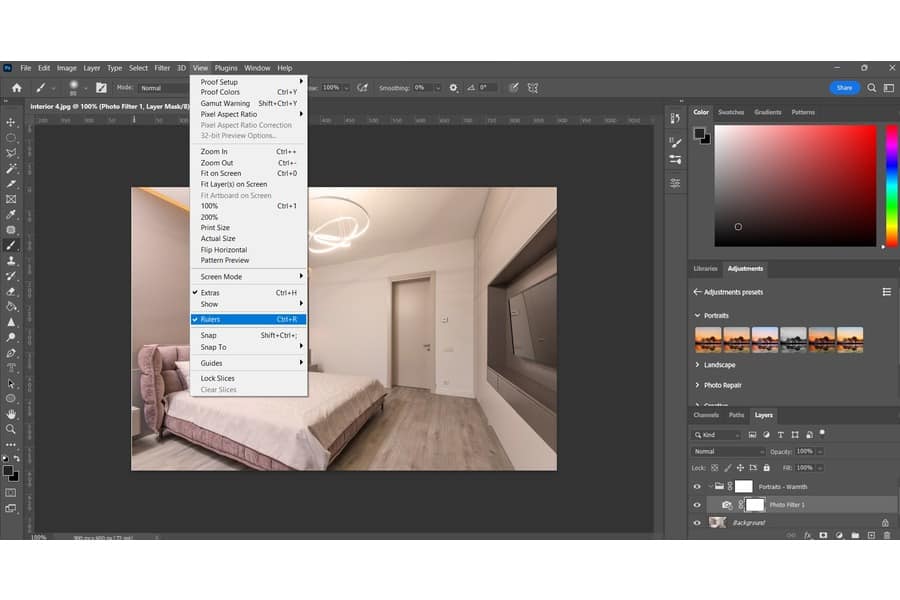
Task: Switch to the Gradients tab
Action: pos(767,113)
